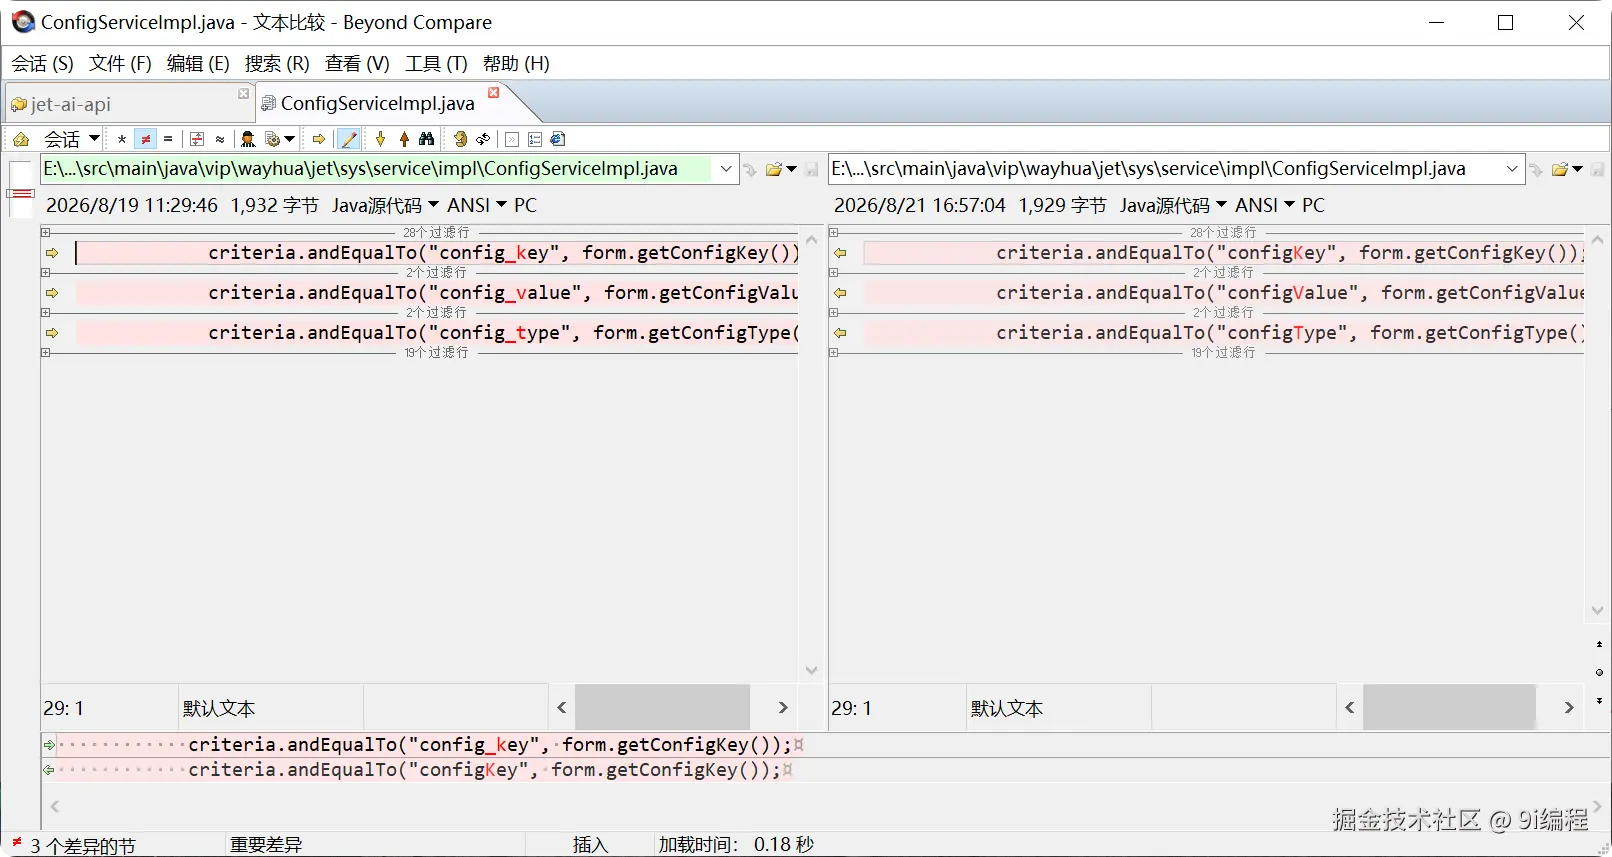Viewport: 1612px width, 857px height.
Task: Open Find with the binoculars icon
Action: pos(427,139)
